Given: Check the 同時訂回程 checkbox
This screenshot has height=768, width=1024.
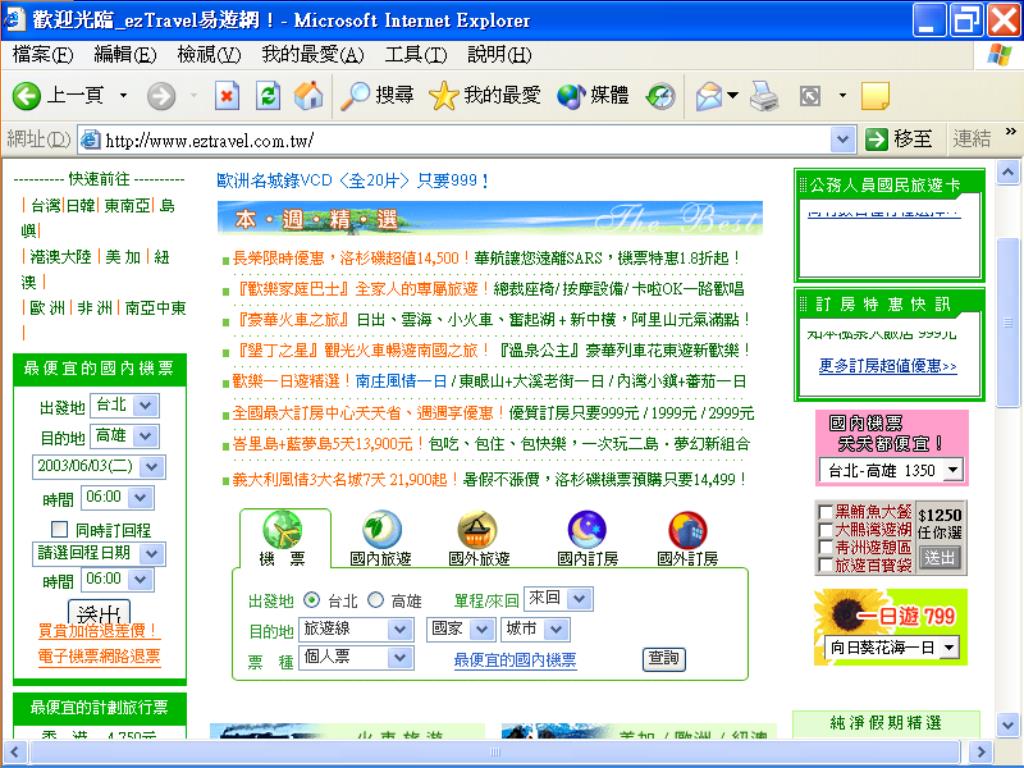Looking at the screenshot, I should point(59,528).
